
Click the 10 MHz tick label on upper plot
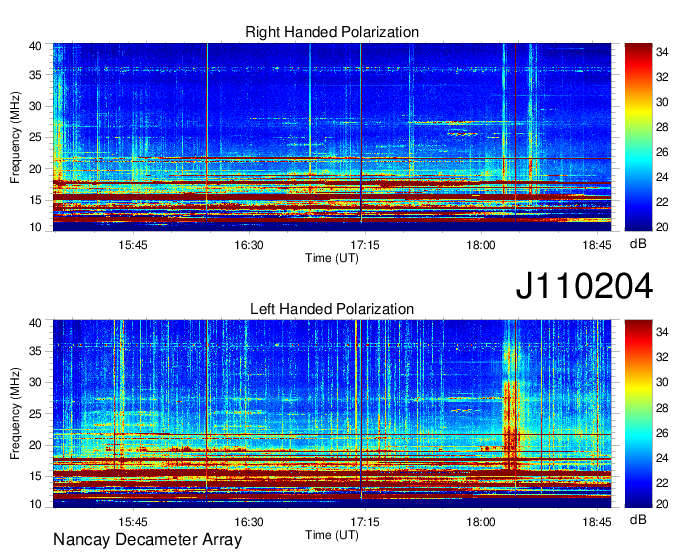(x=36, y=227)
